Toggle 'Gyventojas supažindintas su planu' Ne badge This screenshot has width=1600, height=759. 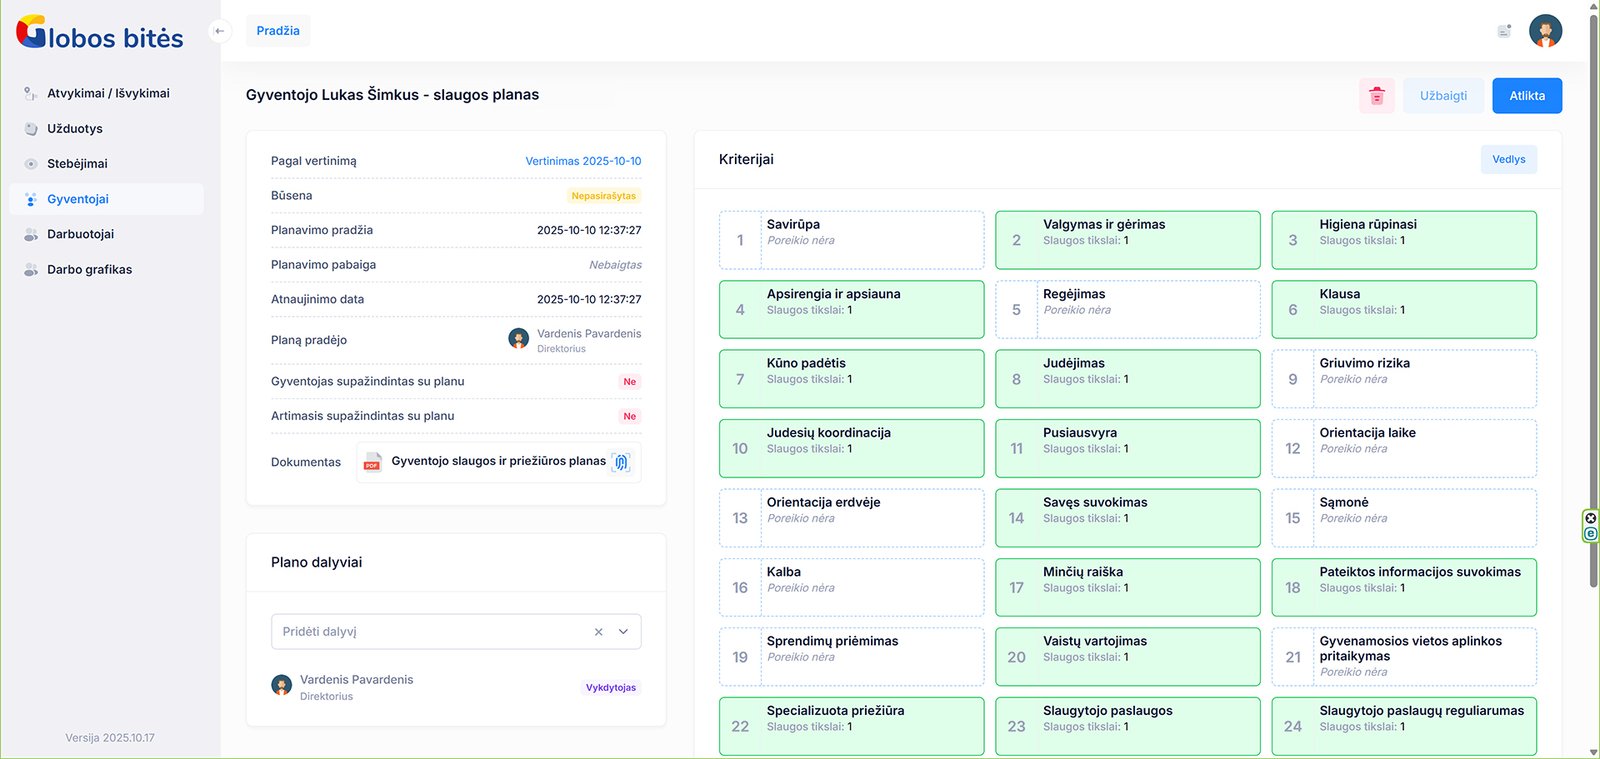[x=629, y=382]
